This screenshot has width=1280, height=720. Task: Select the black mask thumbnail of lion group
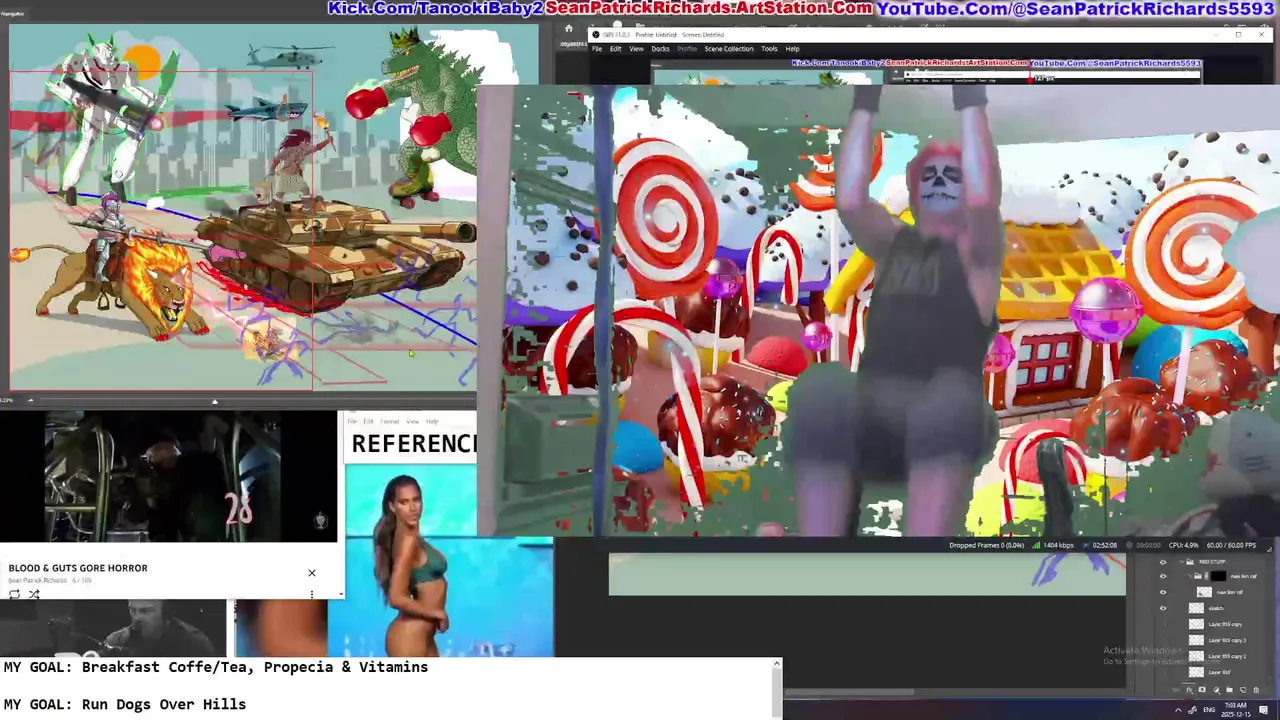[x=1218, y=576]
